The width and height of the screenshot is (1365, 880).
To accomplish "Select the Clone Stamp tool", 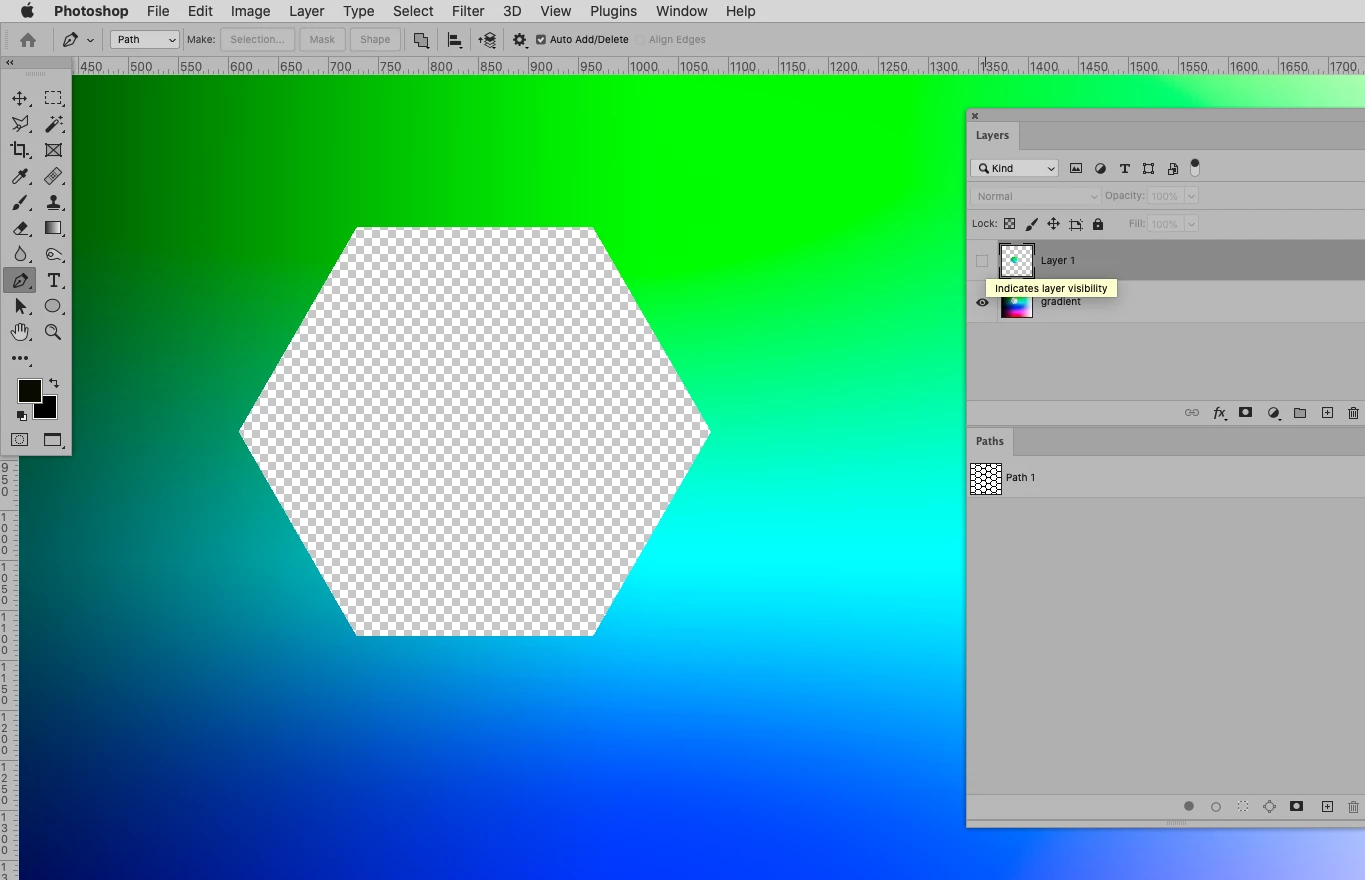I will 53,202.
